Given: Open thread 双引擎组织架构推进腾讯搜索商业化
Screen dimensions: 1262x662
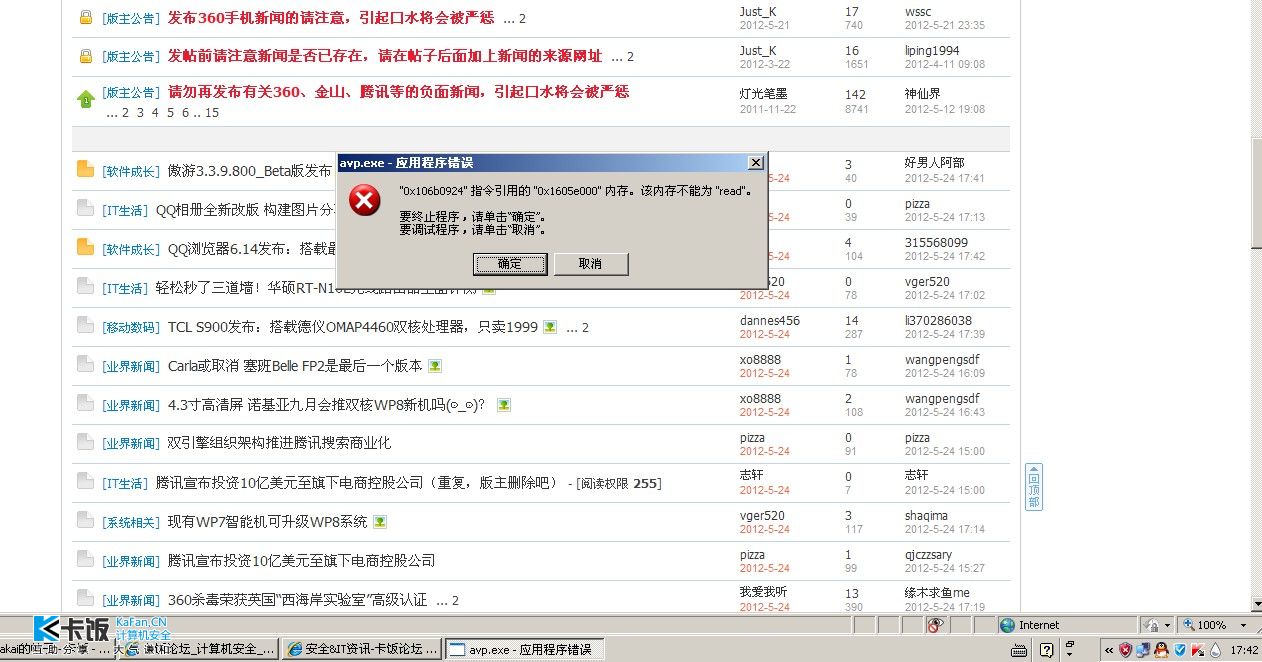Looking at the screenshot, I should [x=279, y=443].
